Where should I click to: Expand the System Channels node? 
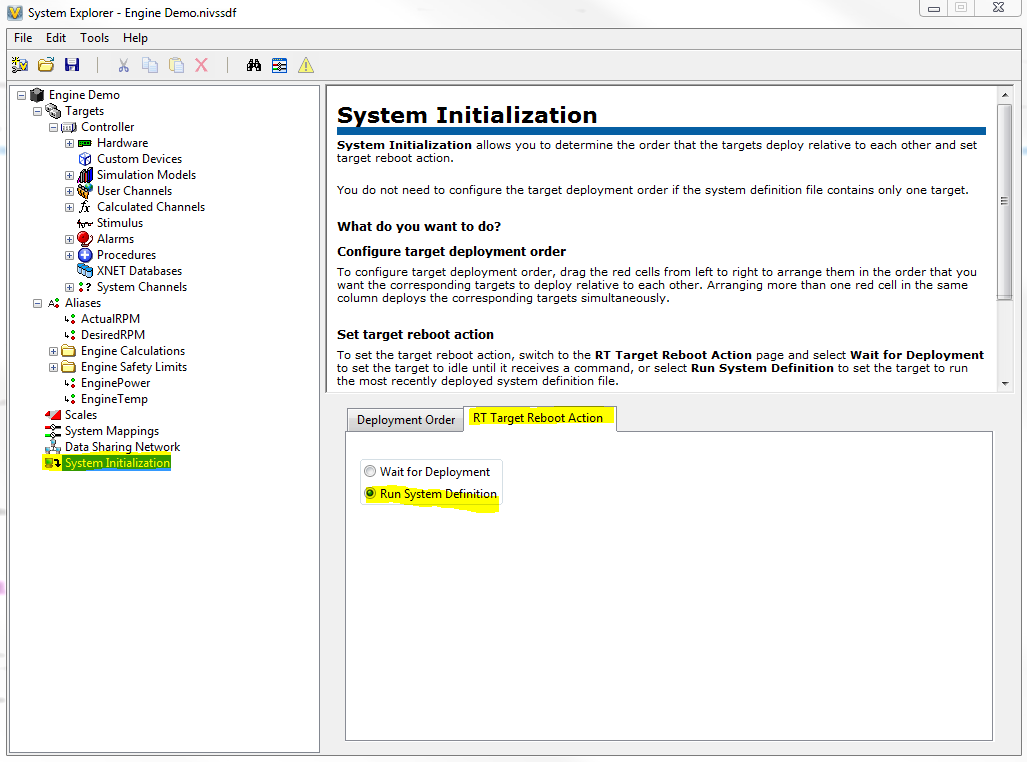69,287
